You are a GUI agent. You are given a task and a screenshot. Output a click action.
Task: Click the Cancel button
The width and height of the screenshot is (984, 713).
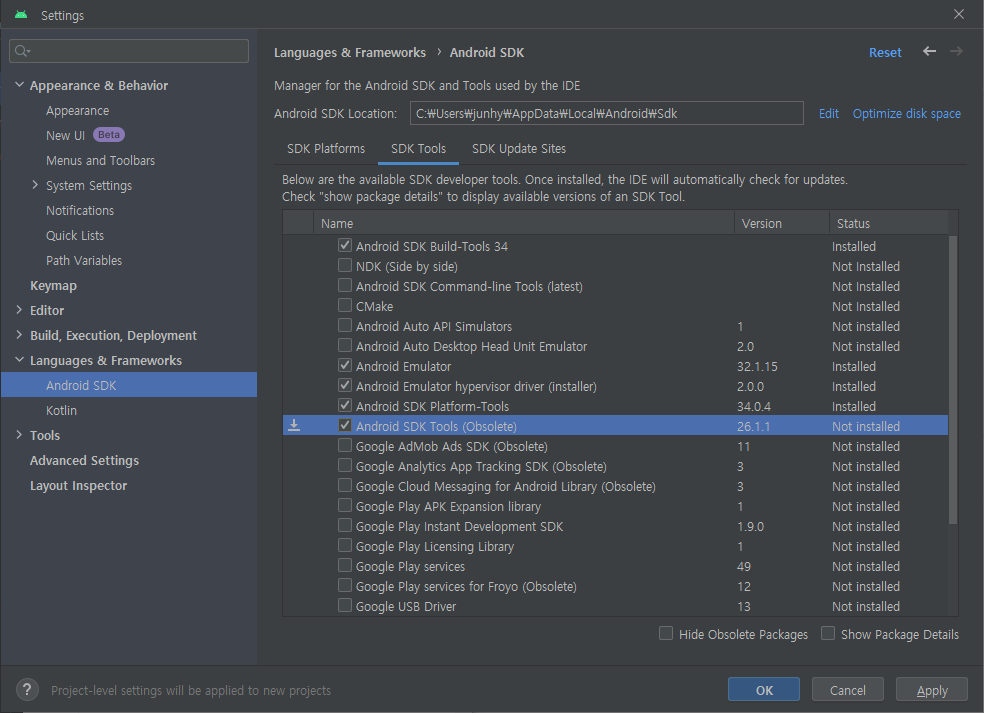848,690
